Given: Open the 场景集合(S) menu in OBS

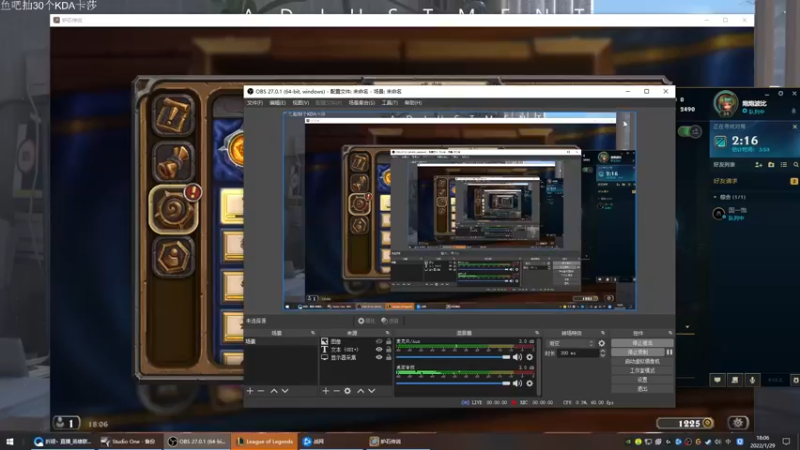Looking at the screenshot, I should point(361,103).
